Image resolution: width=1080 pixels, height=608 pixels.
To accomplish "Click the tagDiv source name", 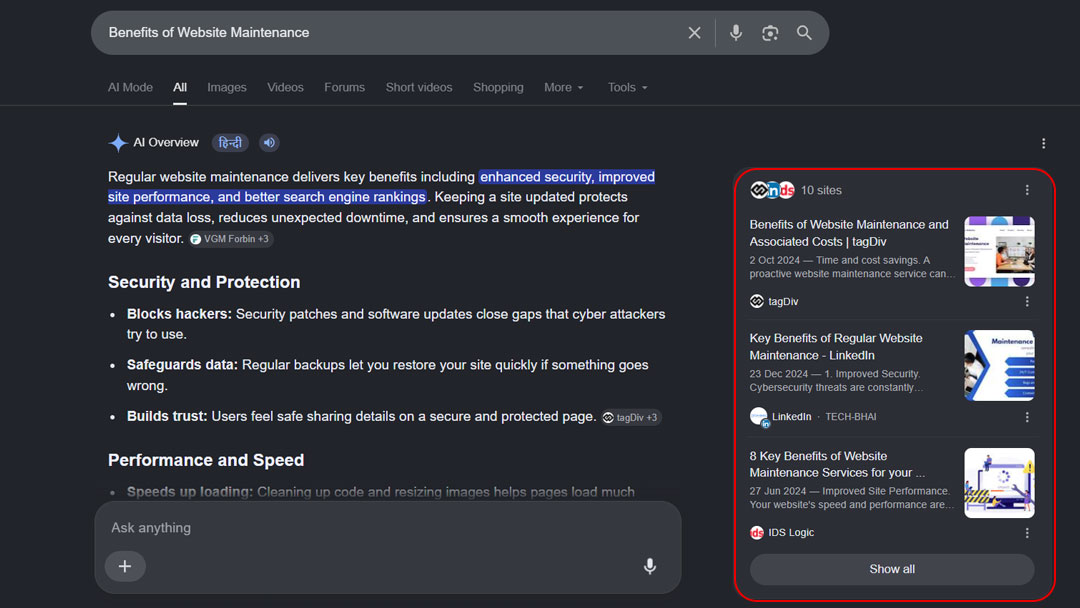I will click(783, 302).
